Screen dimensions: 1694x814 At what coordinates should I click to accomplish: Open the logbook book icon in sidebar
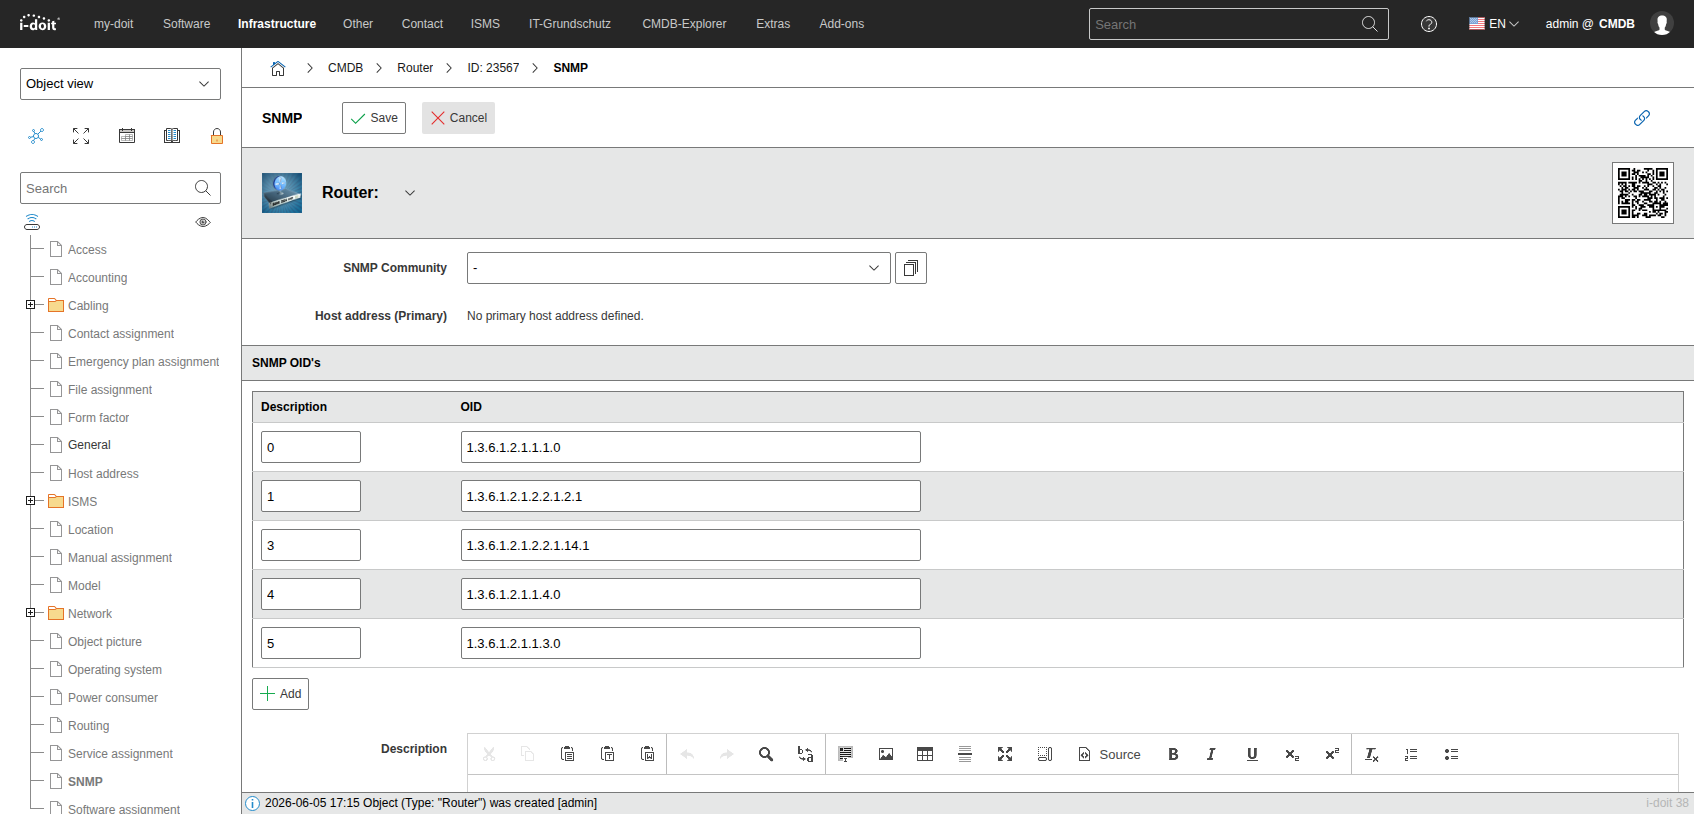[172, 136]
